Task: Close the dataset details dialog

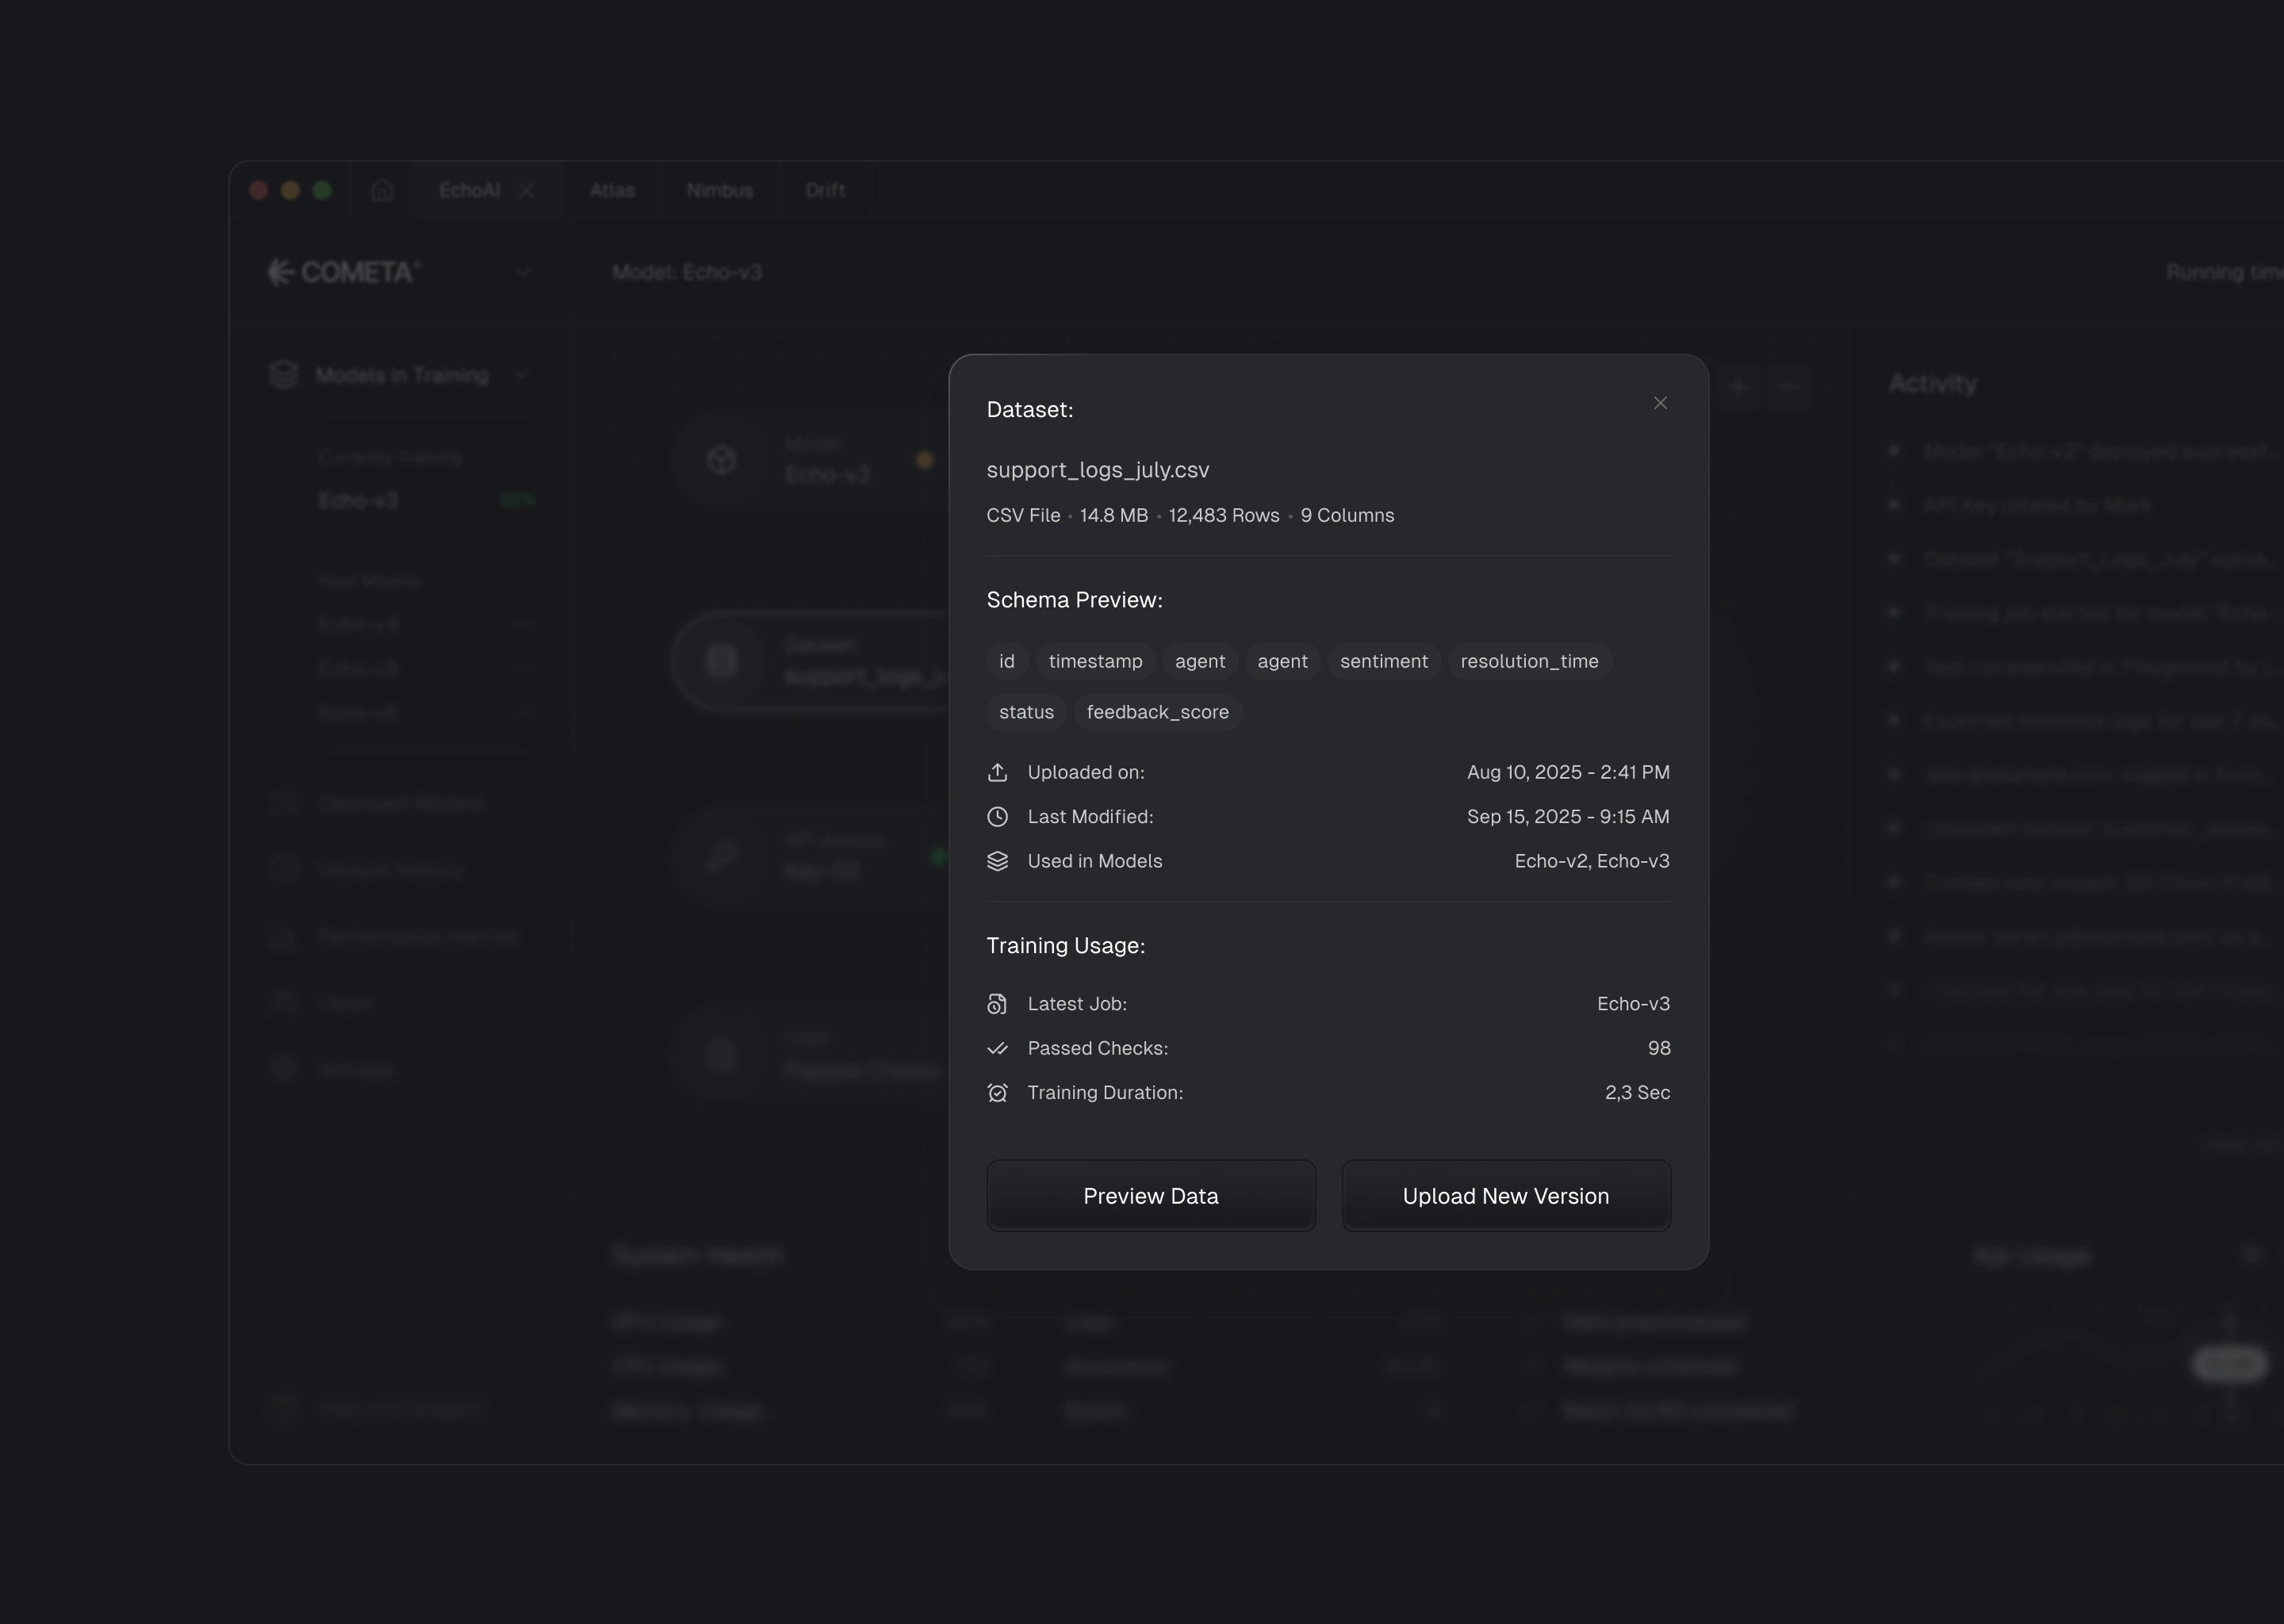Action: (1660, 403)
